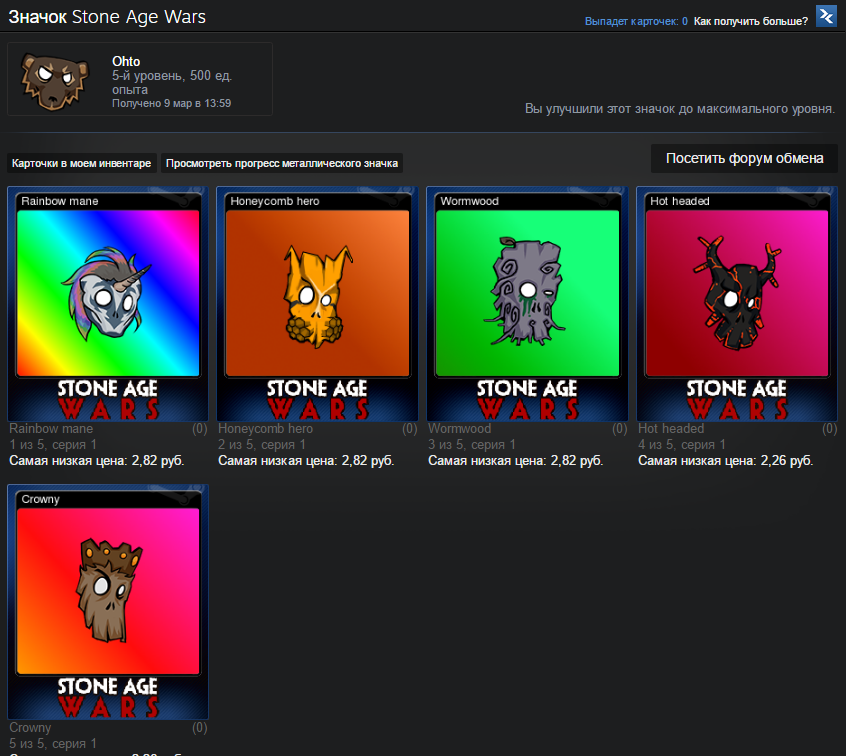Click 'Получено 9 мар в 13:59' text
Screen dimensions: 846x756
tap(172, 103)
